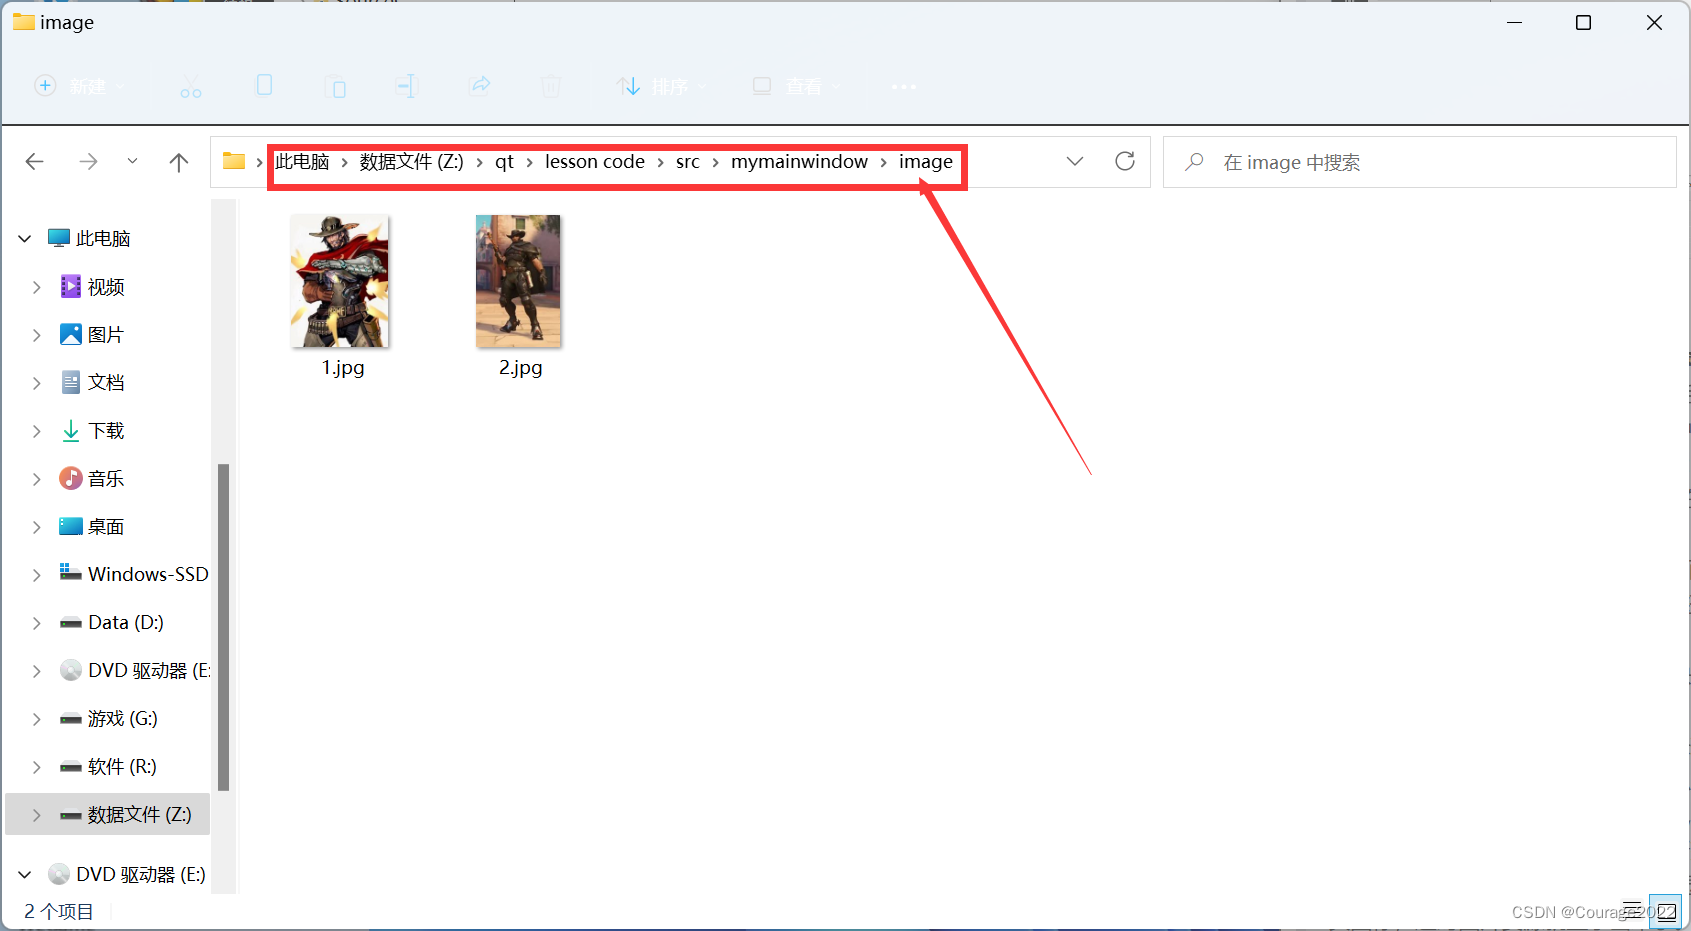This screenshot has height=931, width=1691.
Task: Select DVD 驱动器 under 此电脑
Action: pos(134,670)
